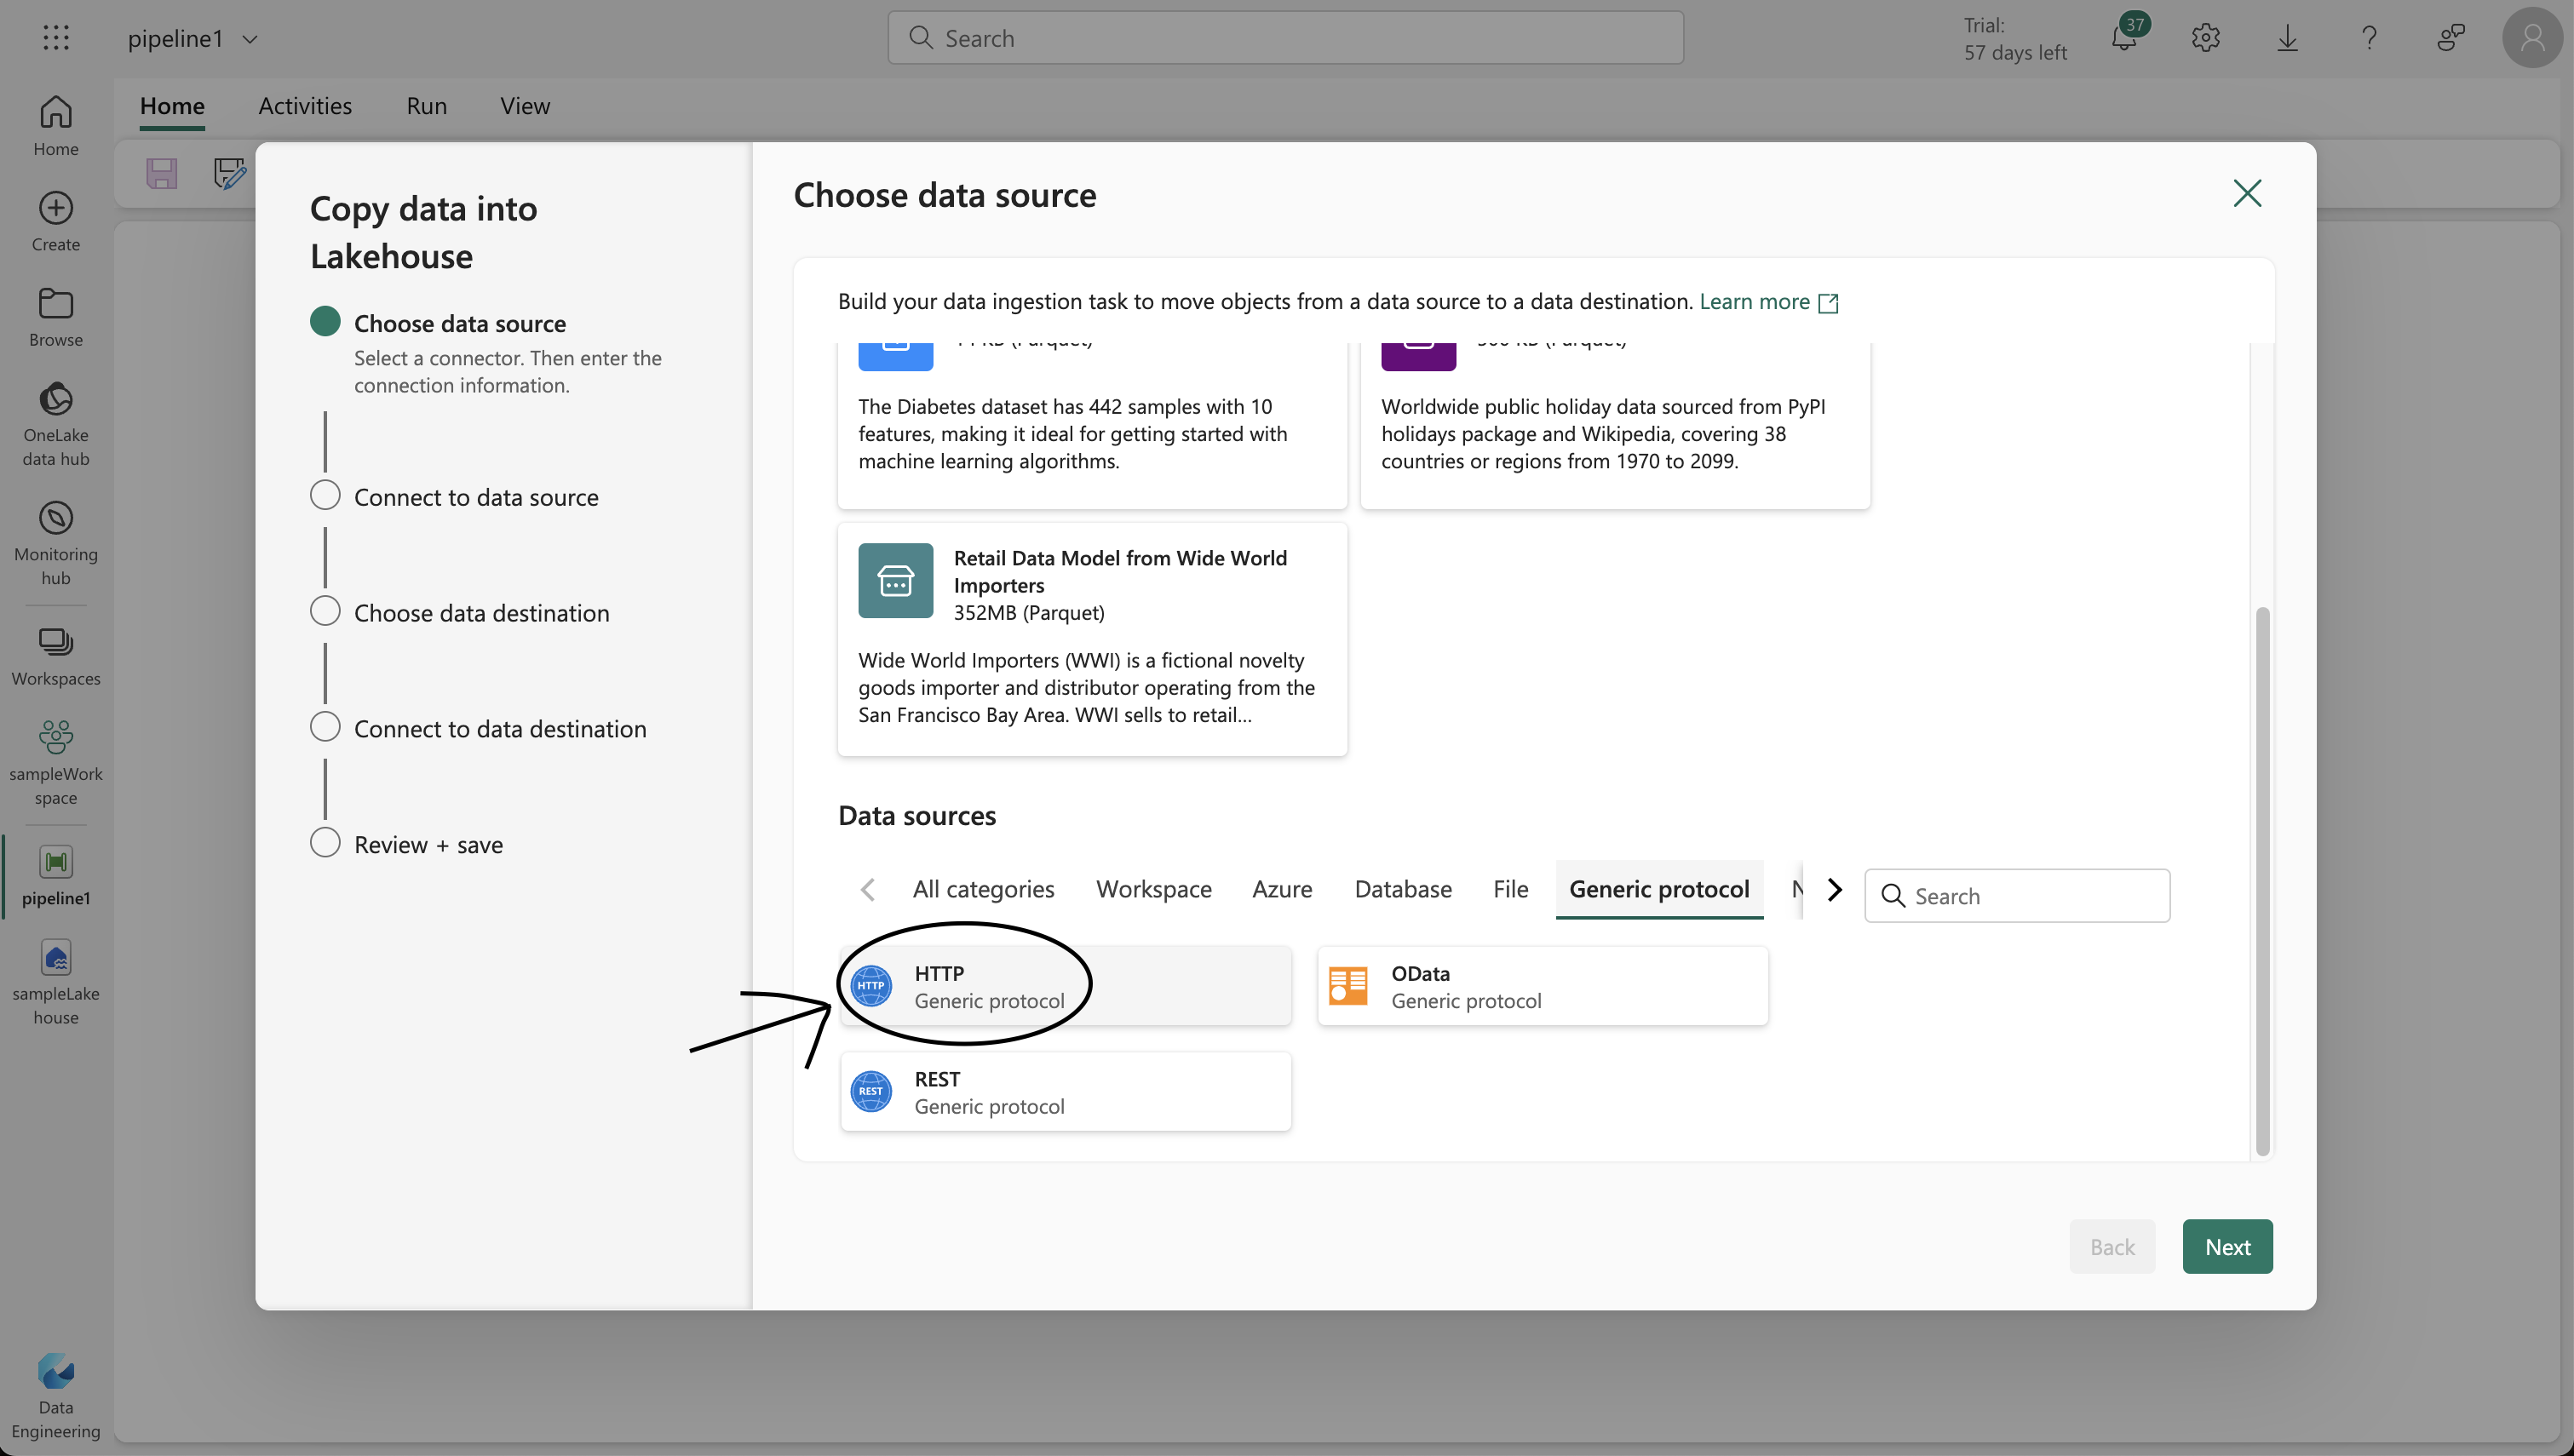Show previous data source categories

[868, 890]
